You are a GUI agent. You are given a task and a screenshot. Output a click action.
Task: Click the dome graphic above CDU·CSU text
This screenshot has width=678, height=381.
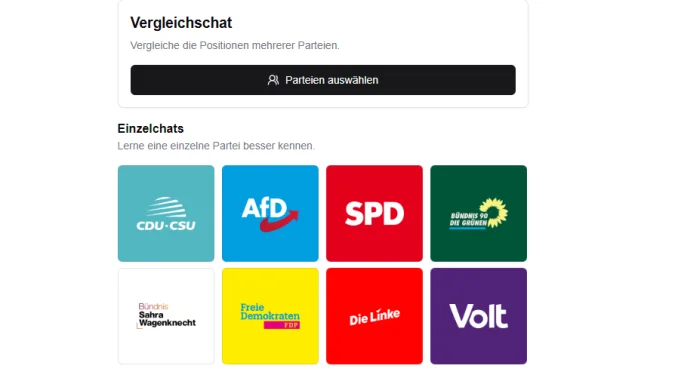click(166, 207)
